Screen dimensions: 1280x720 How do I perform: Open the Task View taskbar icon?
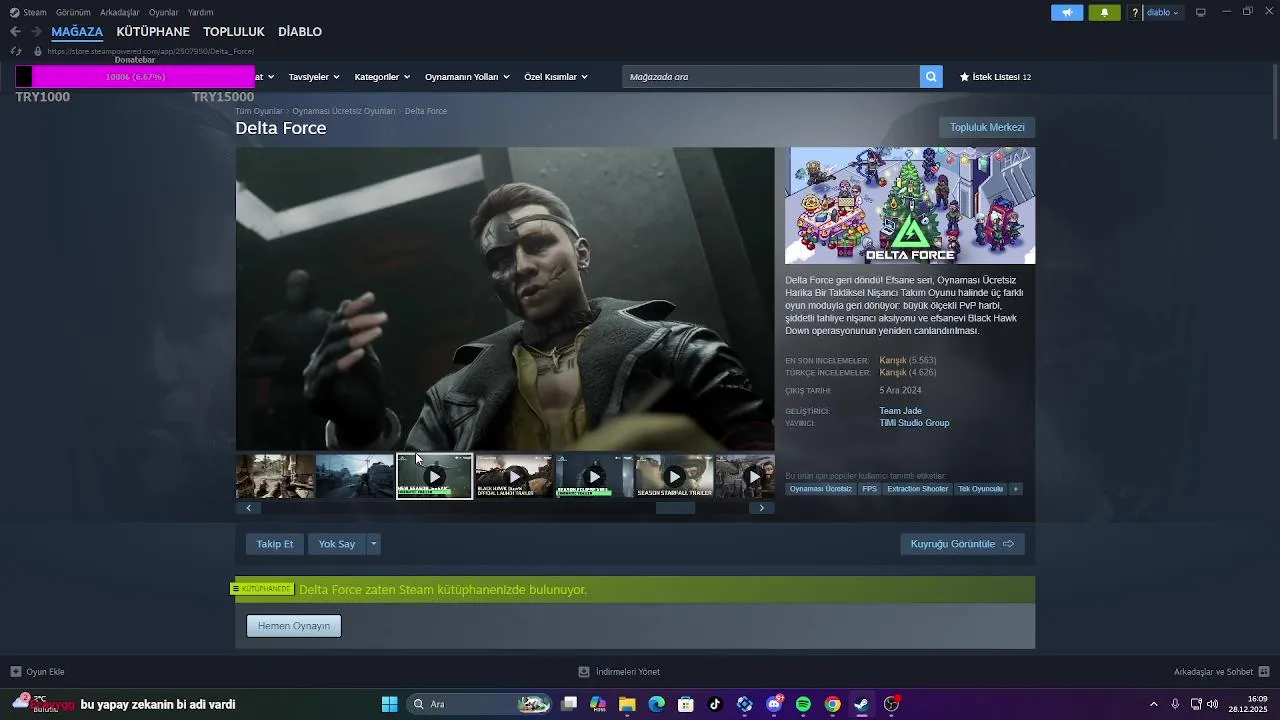pyautogui.click(x=569, y=704)
